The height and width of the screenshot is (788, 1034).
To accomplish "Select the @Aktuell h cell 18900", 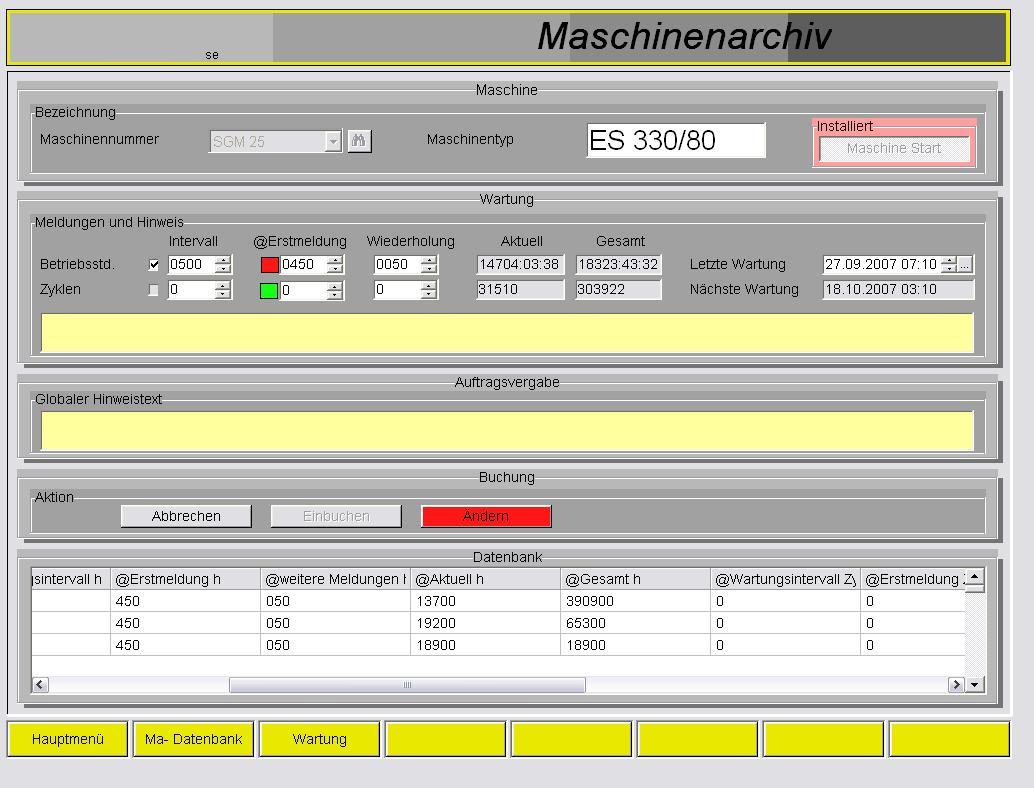I will tap(485, 645).
